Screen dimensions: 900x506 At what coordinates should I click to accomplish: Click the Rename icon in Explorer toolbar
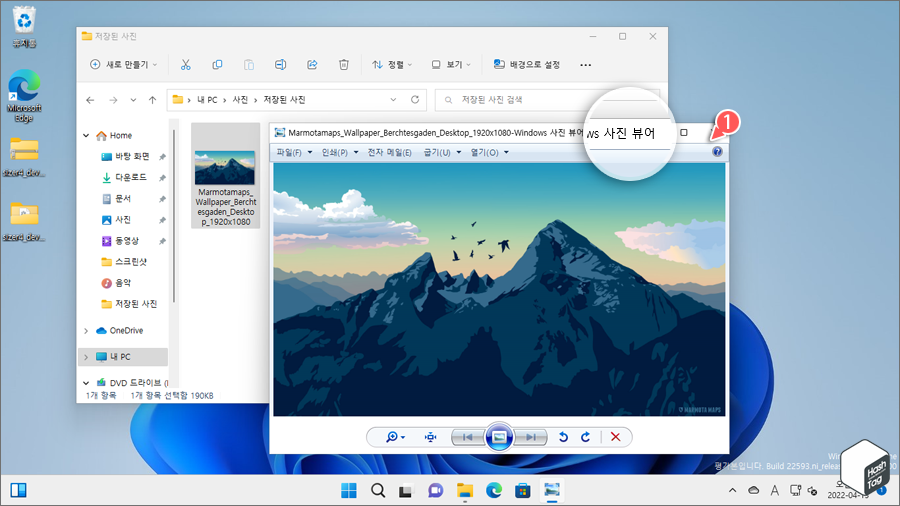280,65
